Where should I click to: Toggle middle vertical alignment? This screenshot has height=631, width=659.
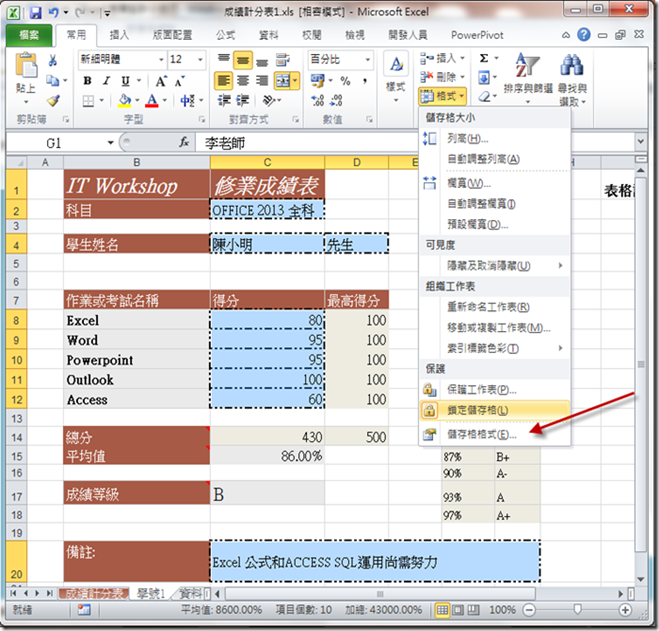point(243,61)
